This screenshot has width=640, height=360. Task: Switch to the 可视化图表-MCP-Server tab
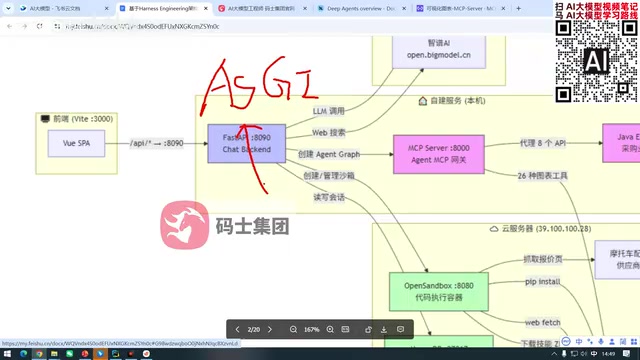coord(460,8)
